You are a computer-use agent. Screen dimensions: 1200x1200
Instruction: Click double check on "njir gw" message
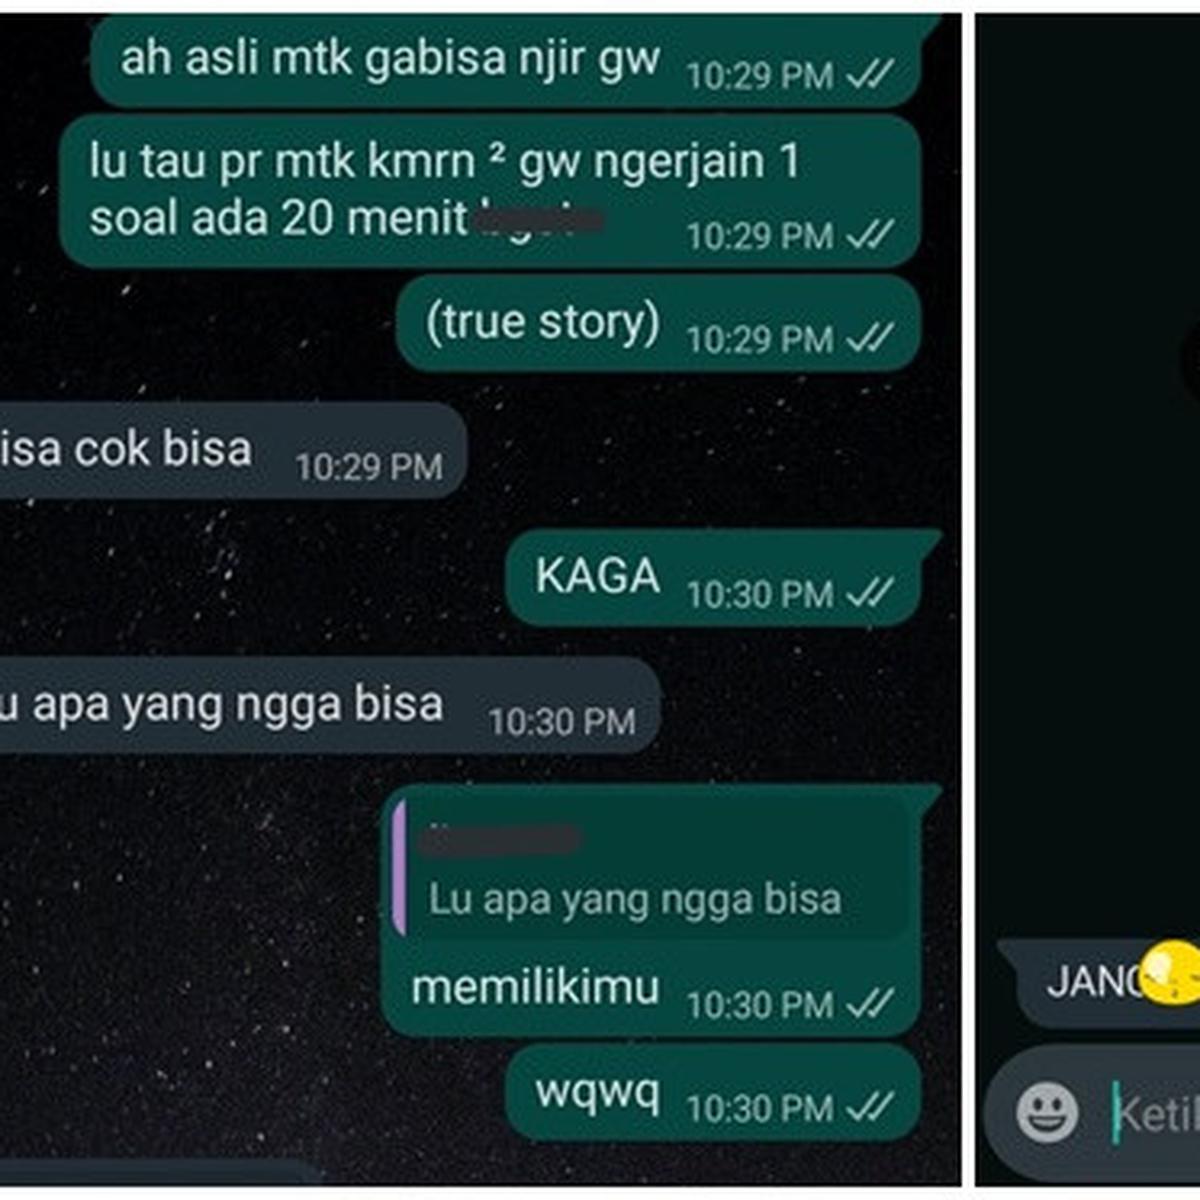[869, 75]
